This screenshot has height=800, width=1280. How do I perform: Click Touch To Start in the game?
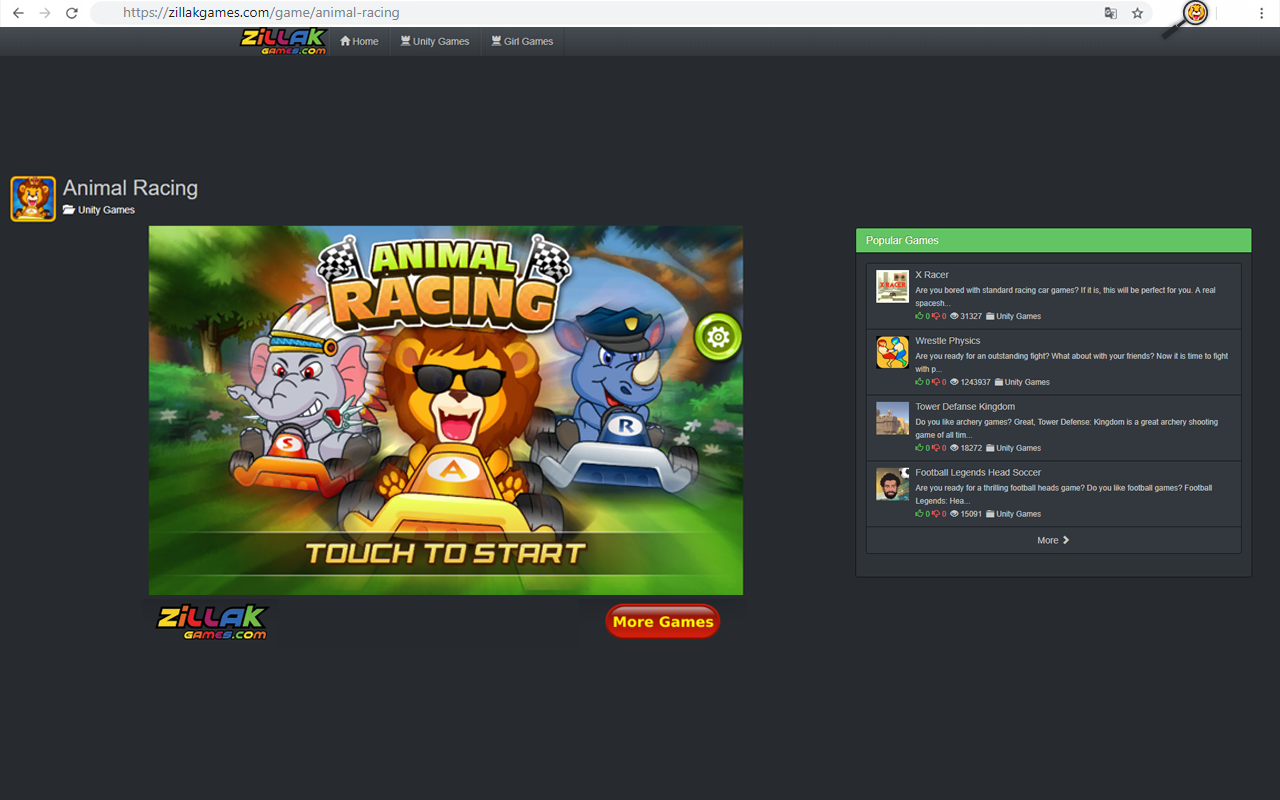pyautogui.click(x=445, y=553)
